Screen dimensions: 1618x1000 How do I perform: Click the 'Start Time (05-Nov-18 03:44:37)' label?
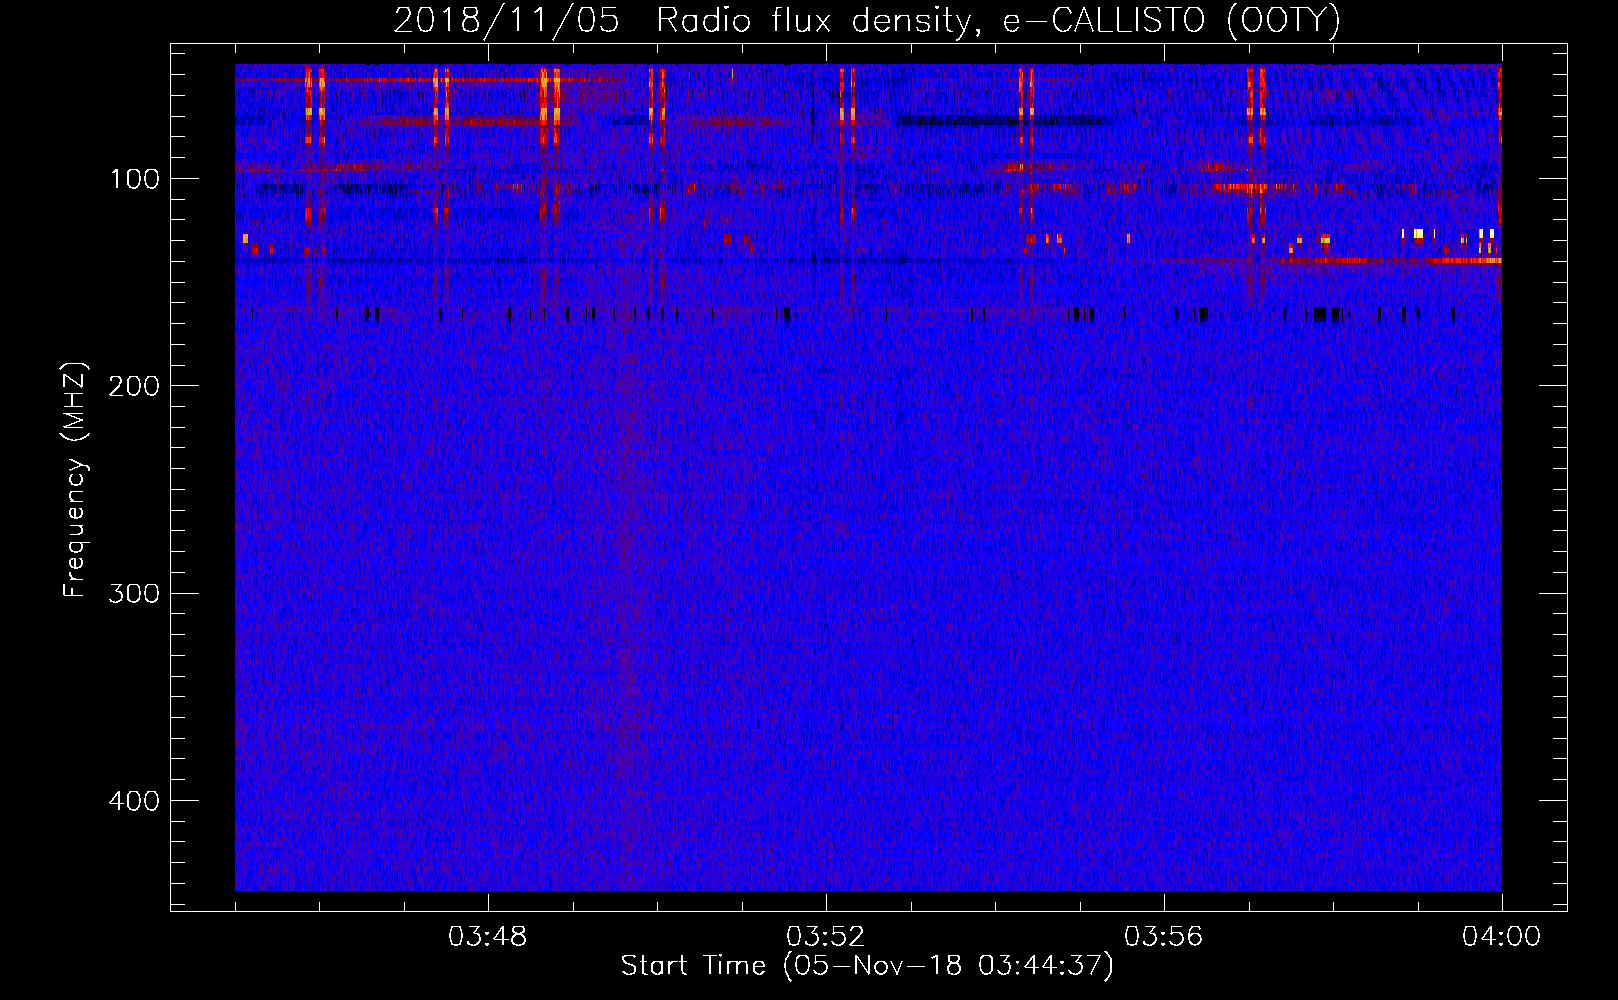[867, 966]
